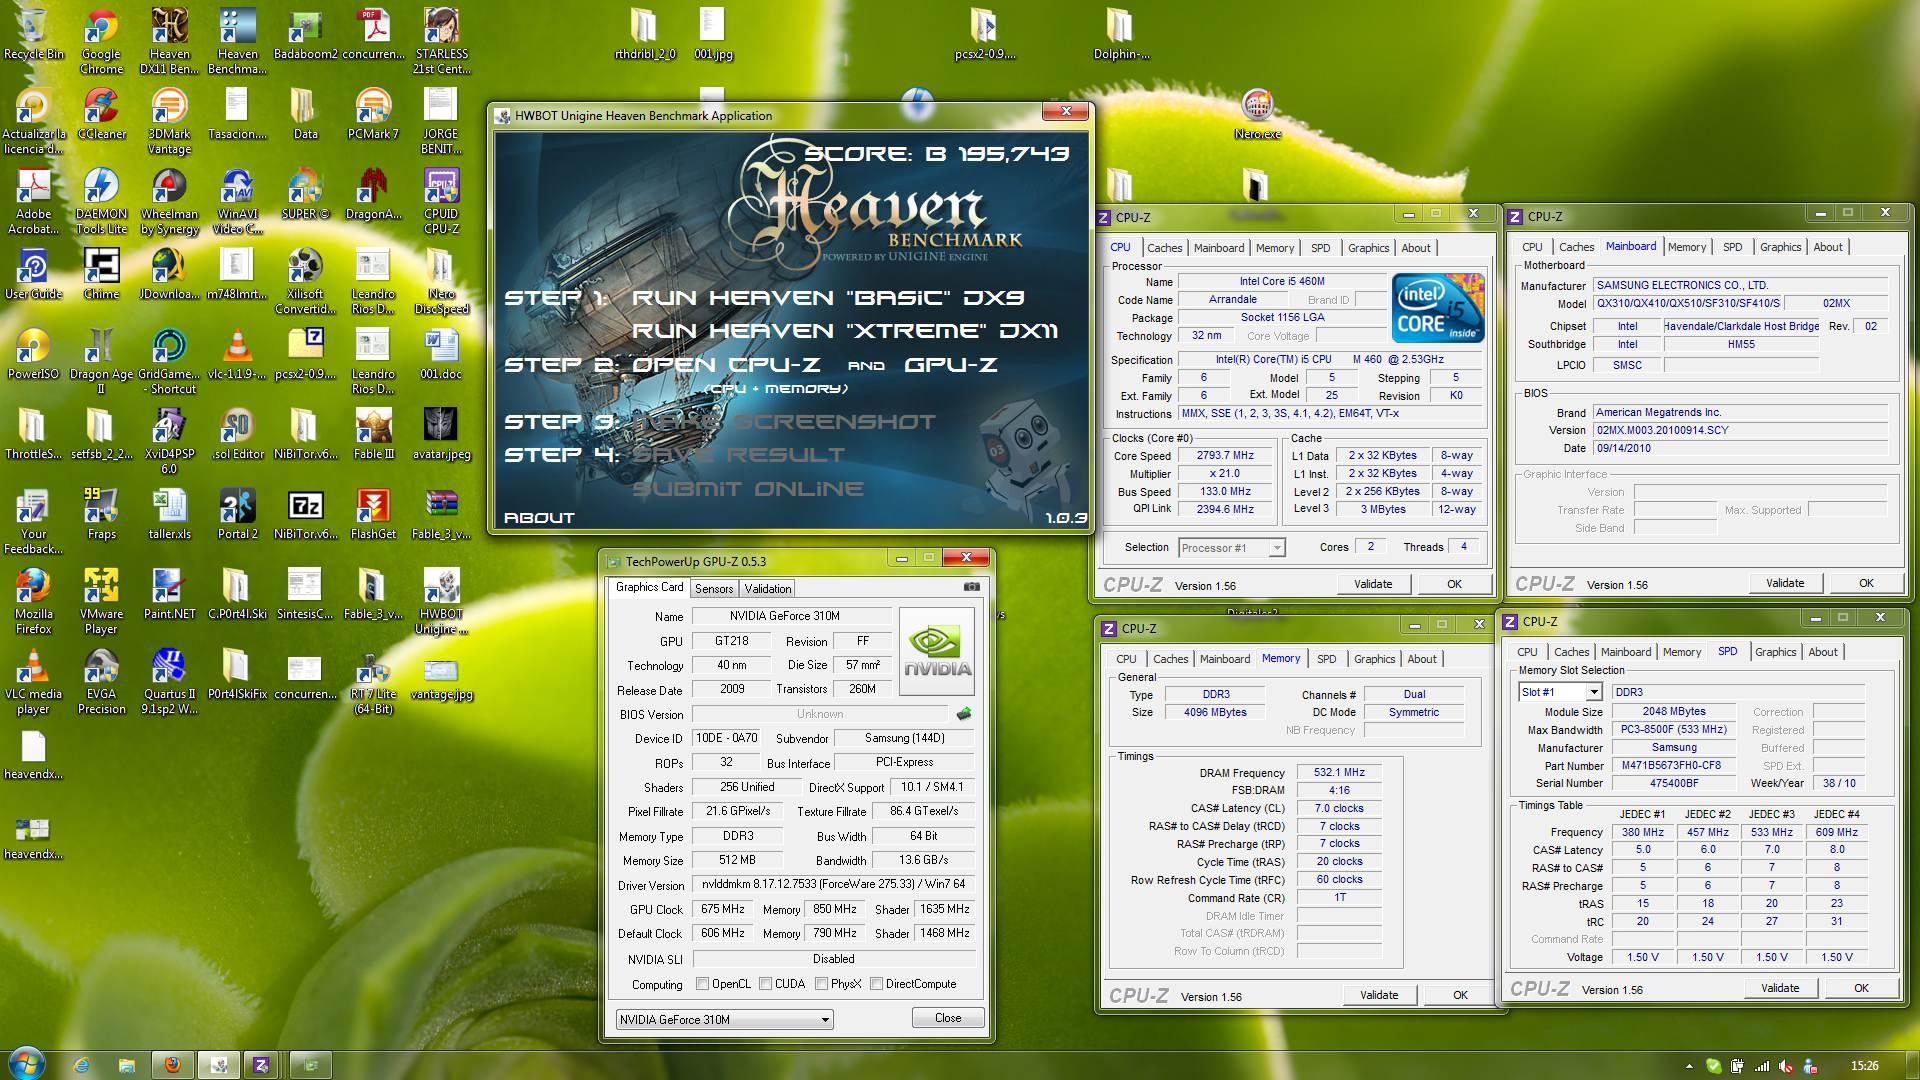This screenshot has width=1920, height=1080.
Task: Click OK in the SPD CPU-Z window
Action: (1861, 988)
